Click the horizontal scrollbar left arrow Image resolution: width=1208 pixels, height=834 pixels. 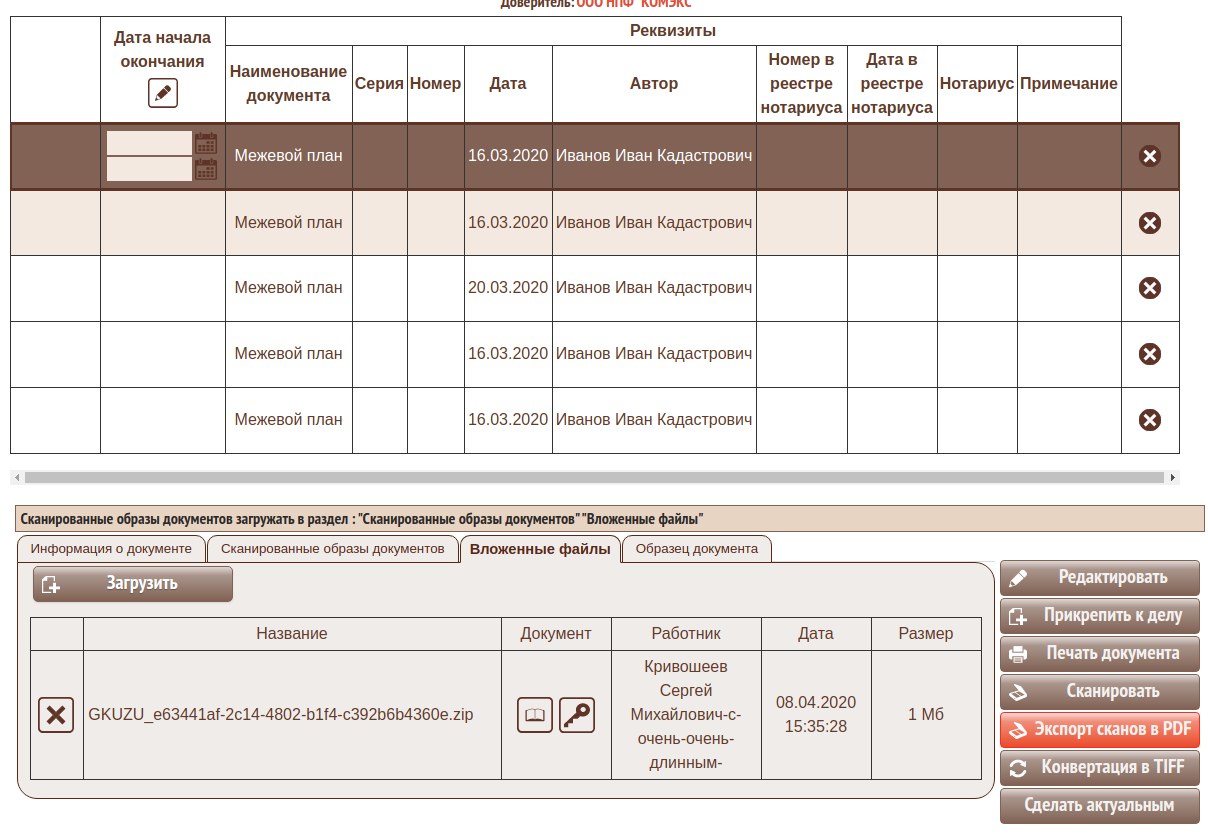(17, 478)
